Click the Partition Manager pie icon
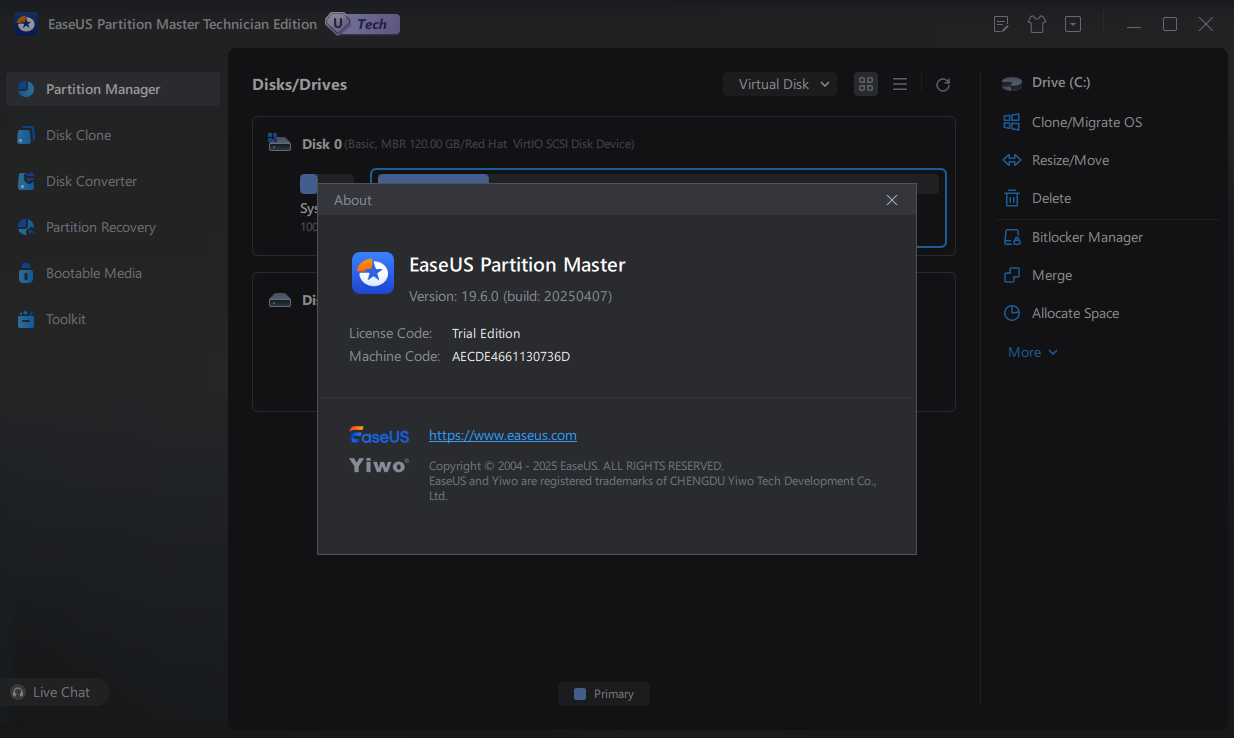The height and width of the screenshot is (738, 1234). tap(26, 89)
